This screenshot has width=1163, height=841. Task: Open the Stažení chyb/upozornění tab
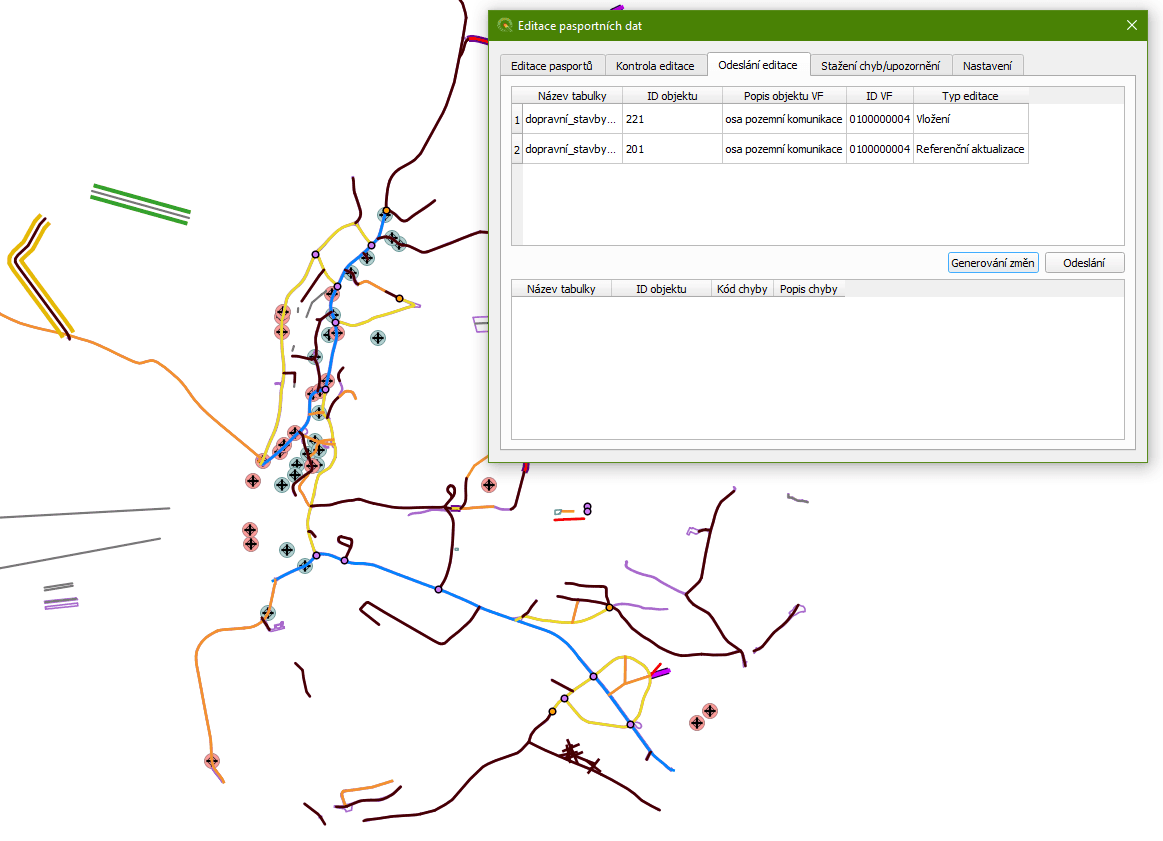880,66
